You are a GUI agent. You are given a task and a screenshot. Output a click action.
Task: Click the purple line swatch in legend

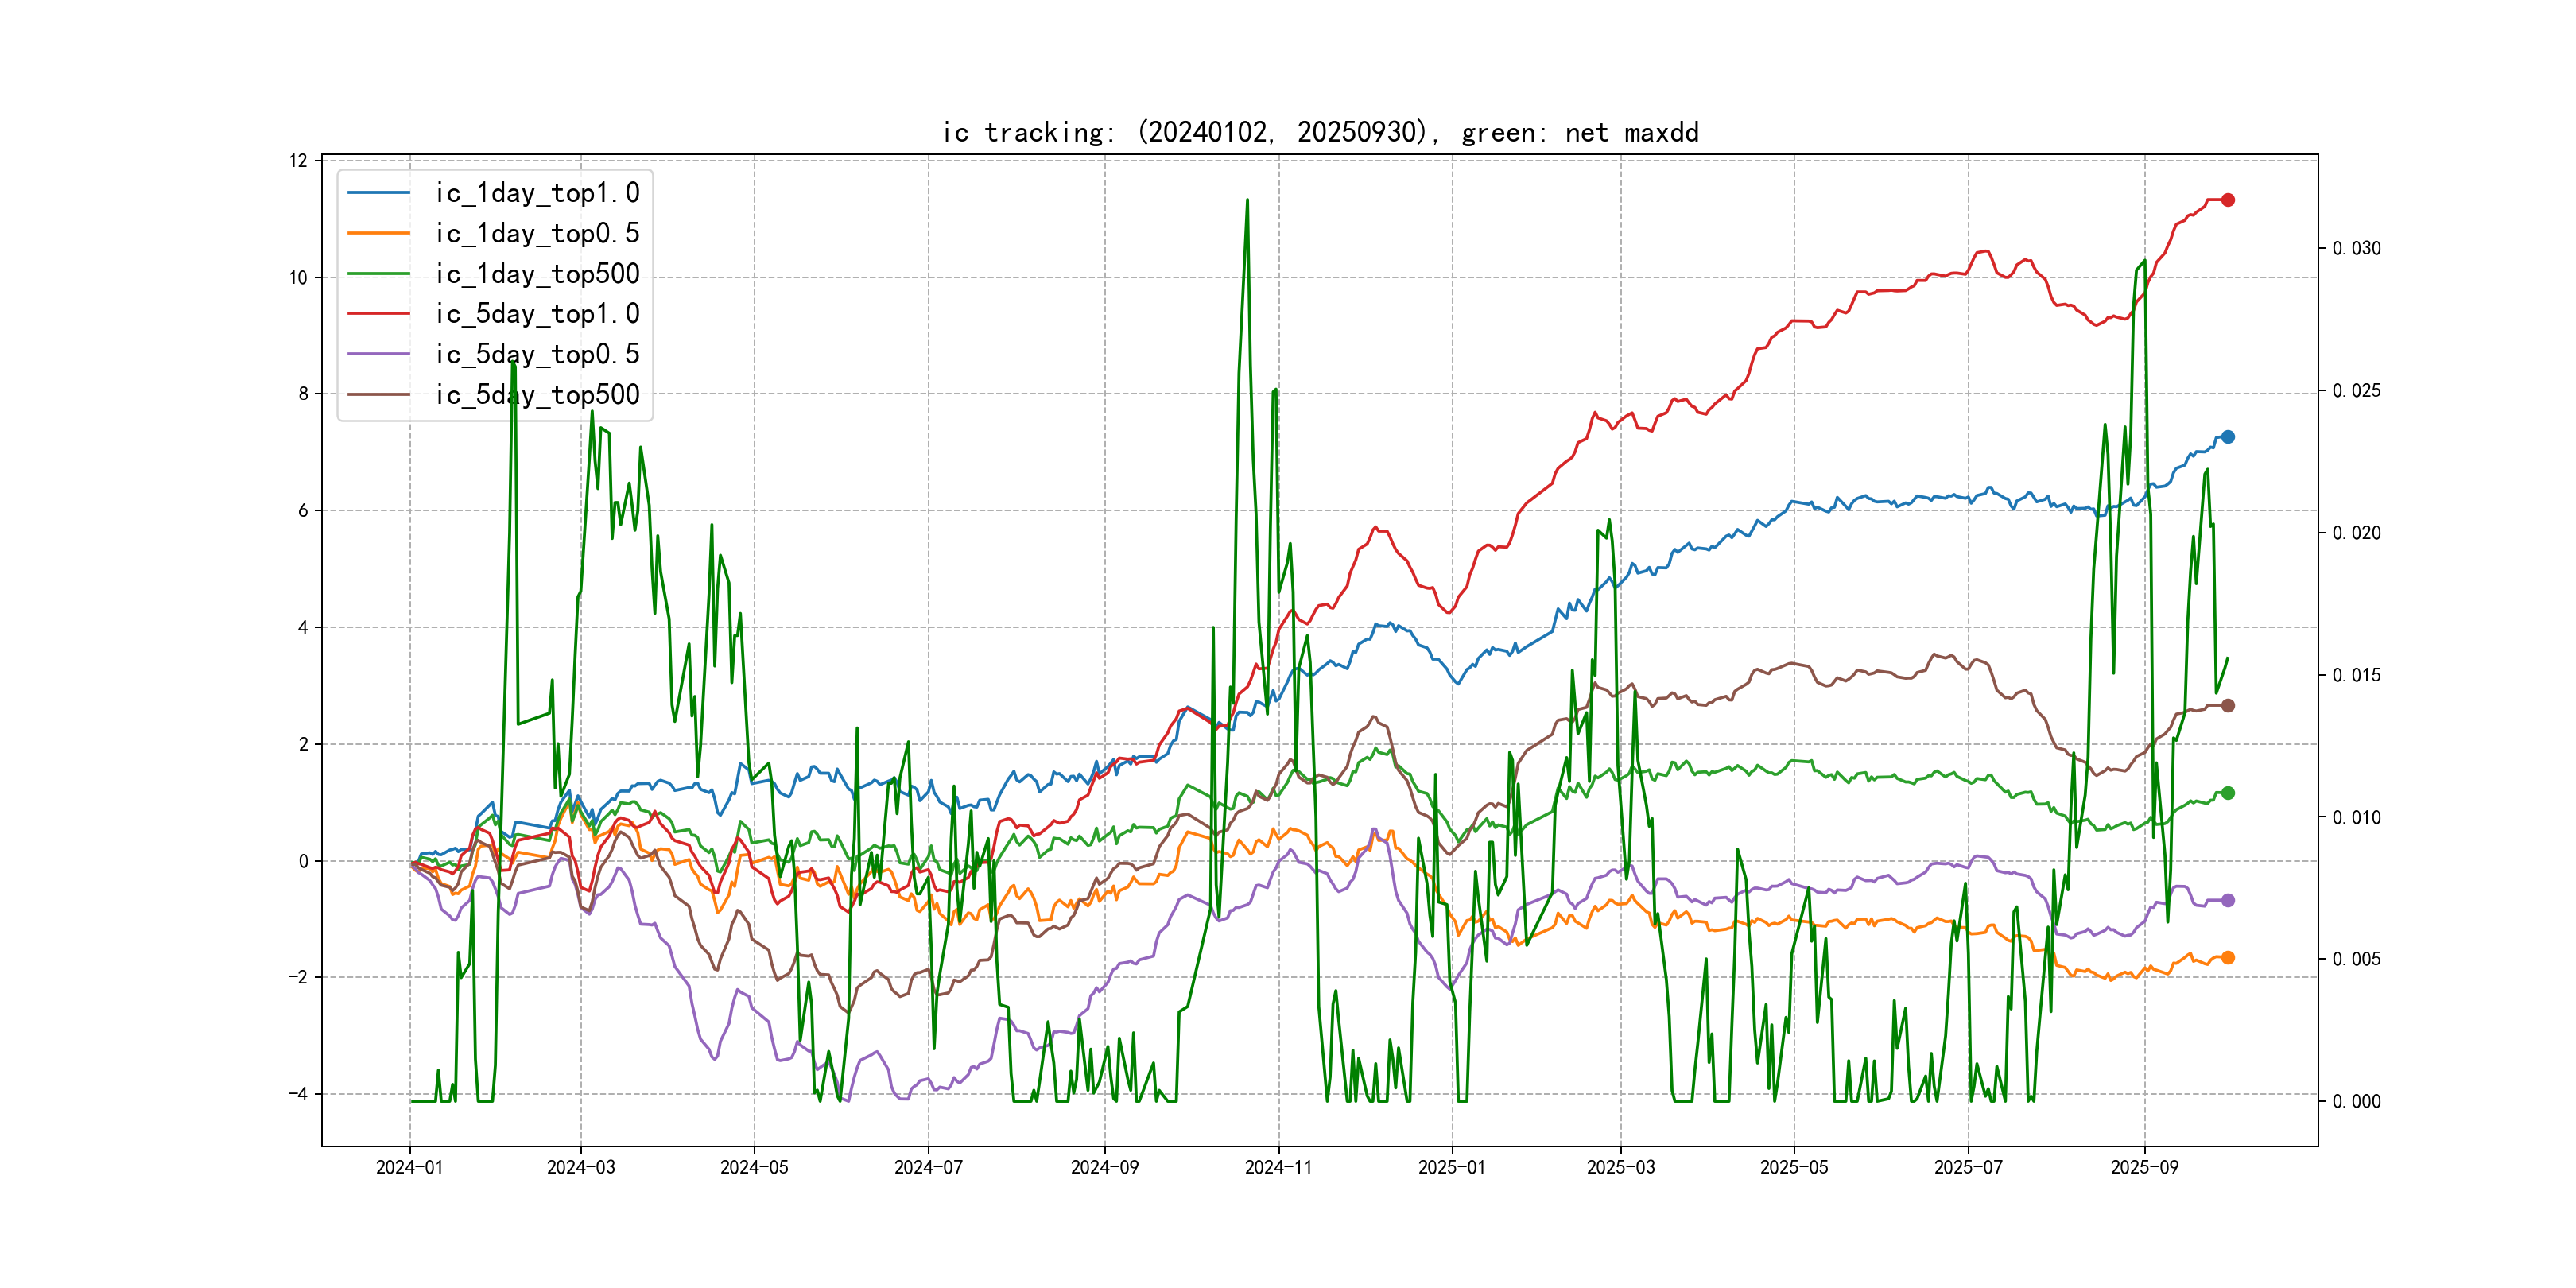point(378,354)
